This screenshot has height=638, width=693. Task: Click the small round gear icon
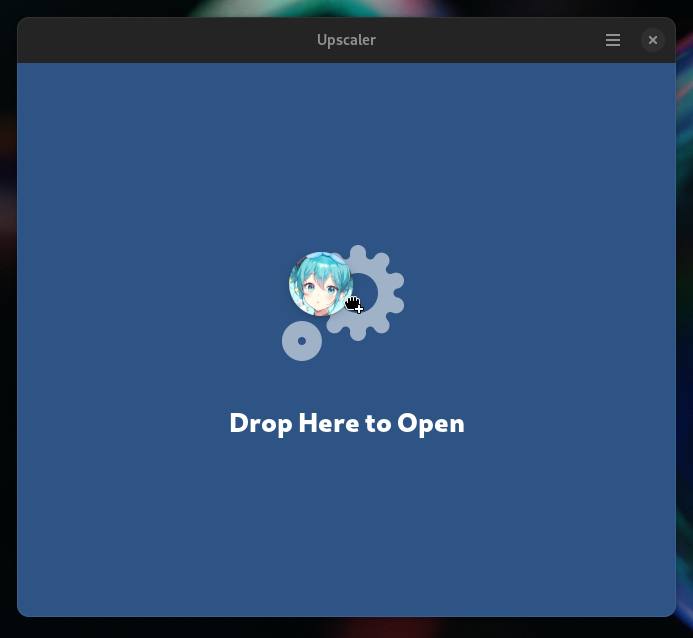[302, 341]
